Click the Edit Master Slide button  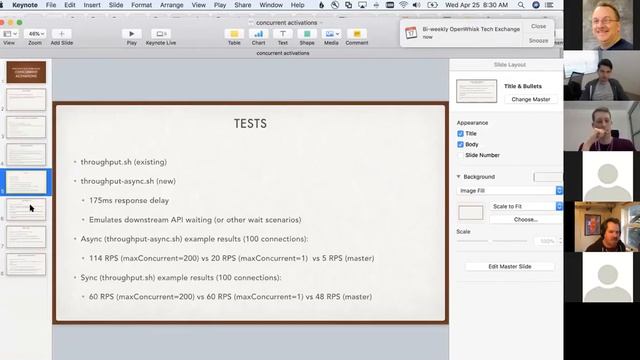pyautogui.click(x=509, y=267)
